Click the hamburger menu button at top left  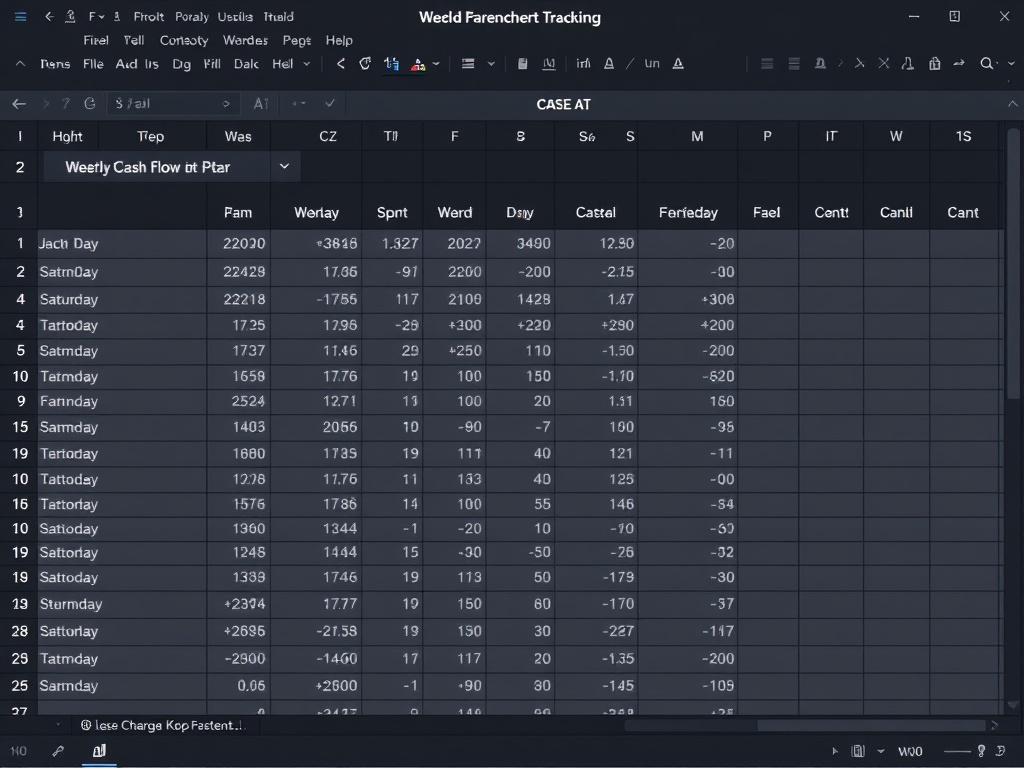20,17
